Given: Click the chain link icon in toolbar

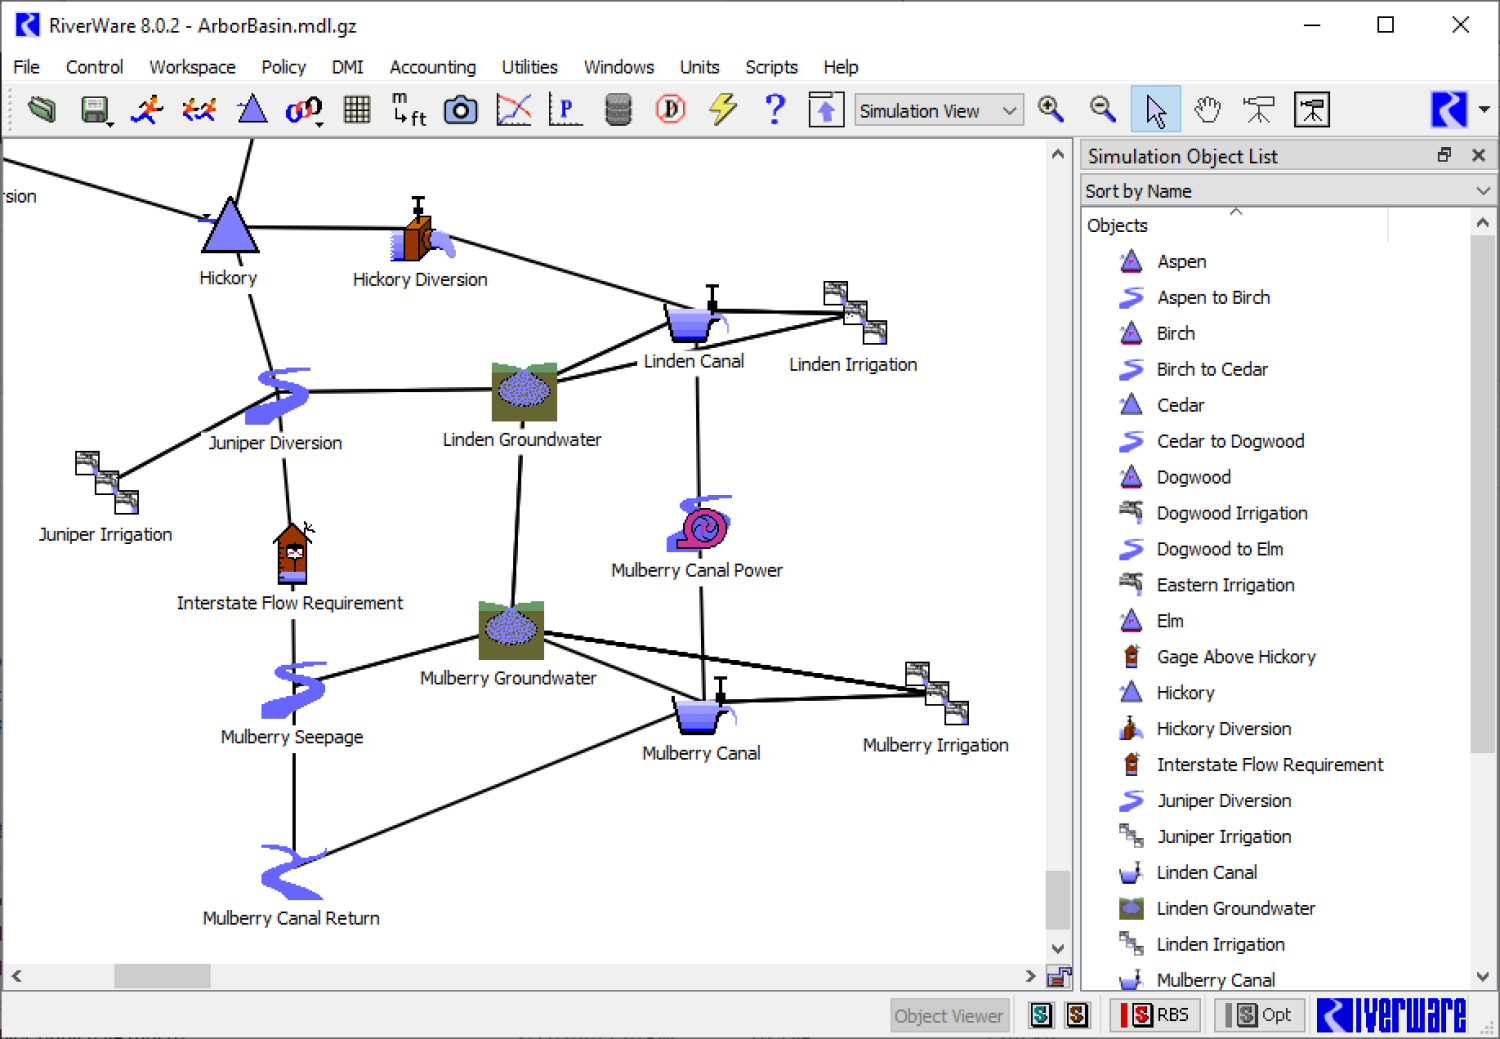Looking at the screenshot, I should coord(304,109).
